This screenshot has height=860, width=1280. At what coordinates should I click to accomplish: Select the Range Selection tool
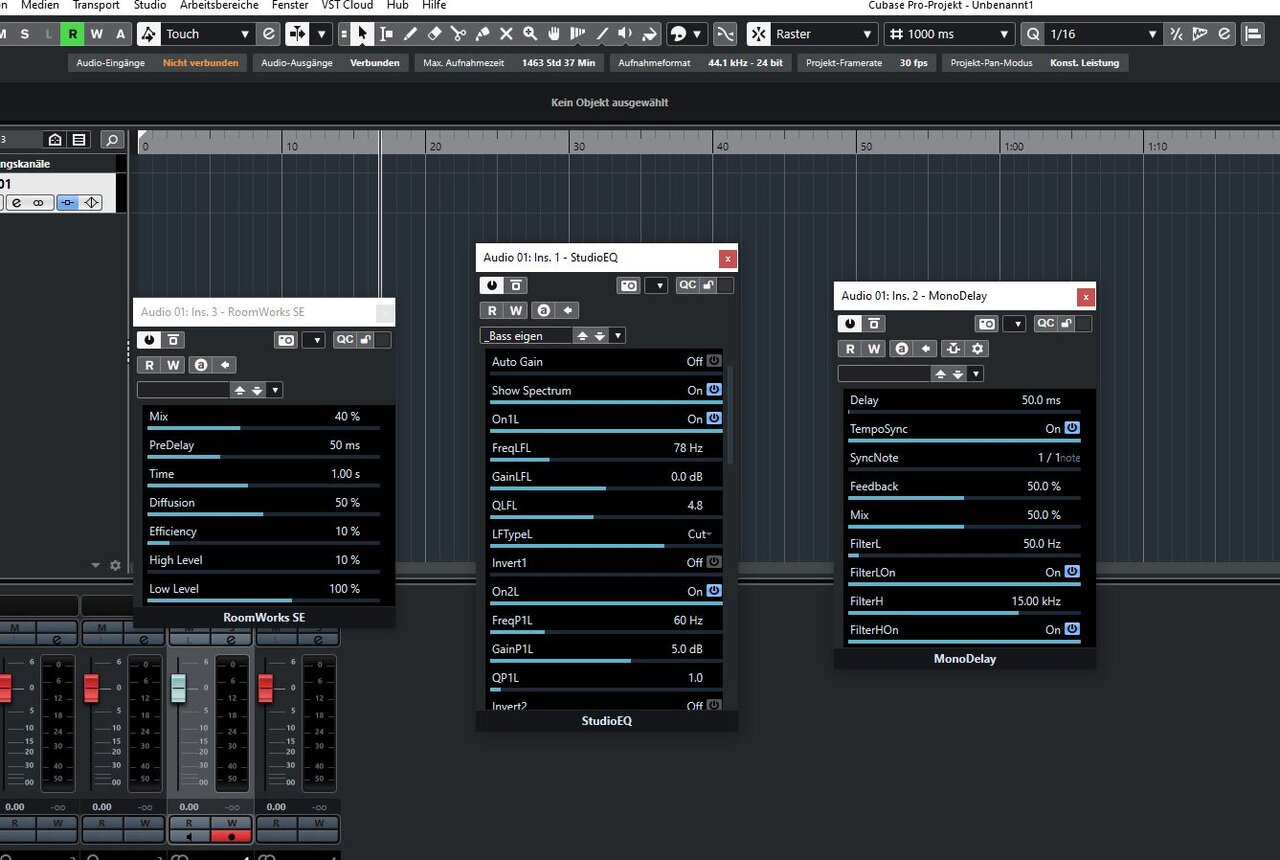pyautogui.click(x=386, y=34)
